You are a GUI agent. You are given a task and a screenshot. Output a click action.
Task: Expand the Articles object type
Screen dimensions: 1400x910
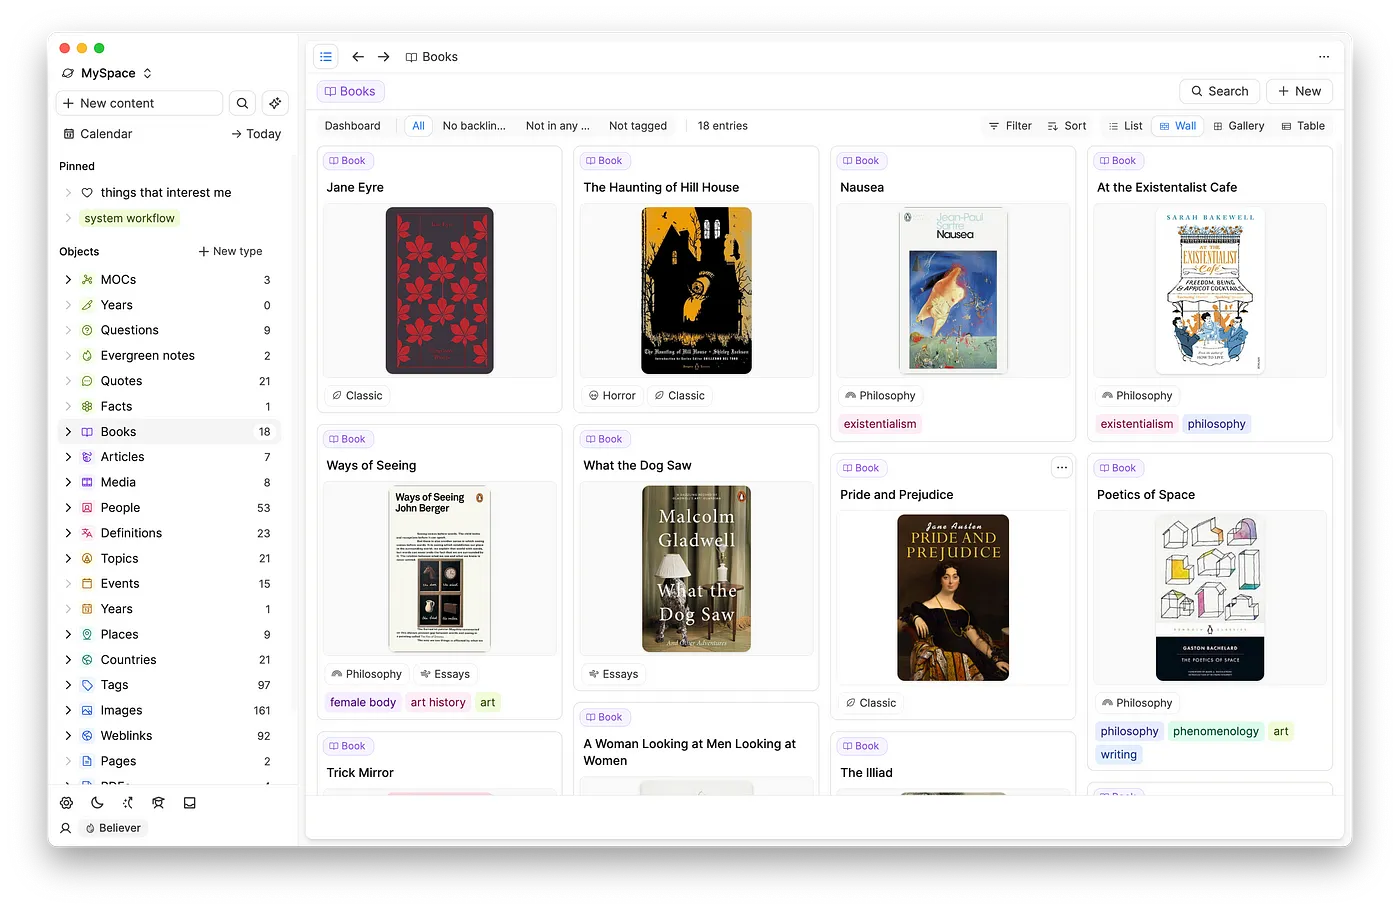click(68, 457)
